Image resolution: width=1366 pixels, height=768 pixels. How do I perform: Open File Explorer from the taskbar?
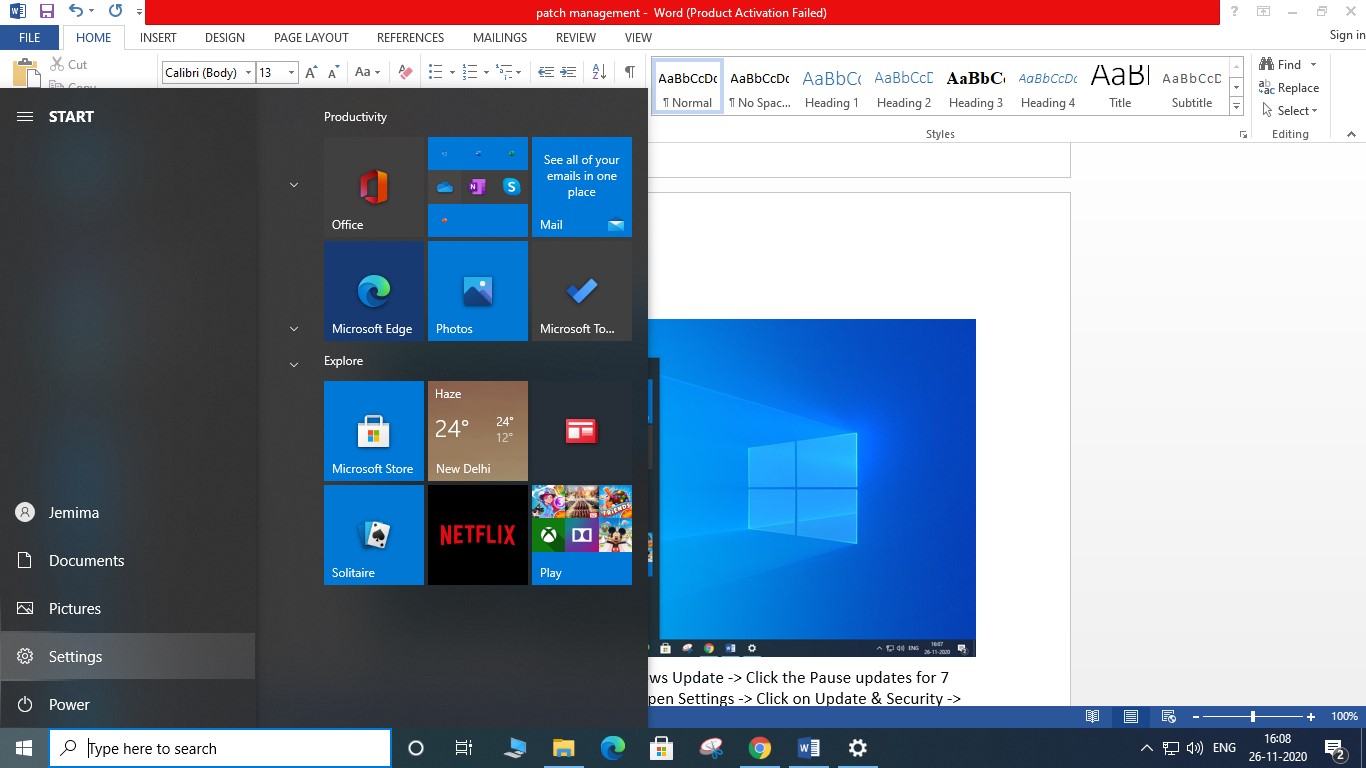(564, 748)
